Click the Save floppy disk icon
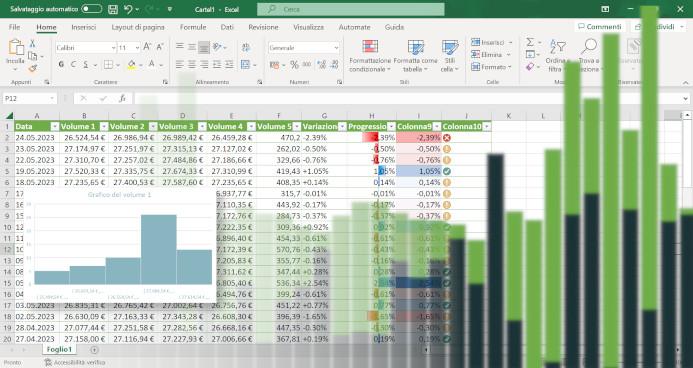The image size is (693, 368). coord(113,9)
